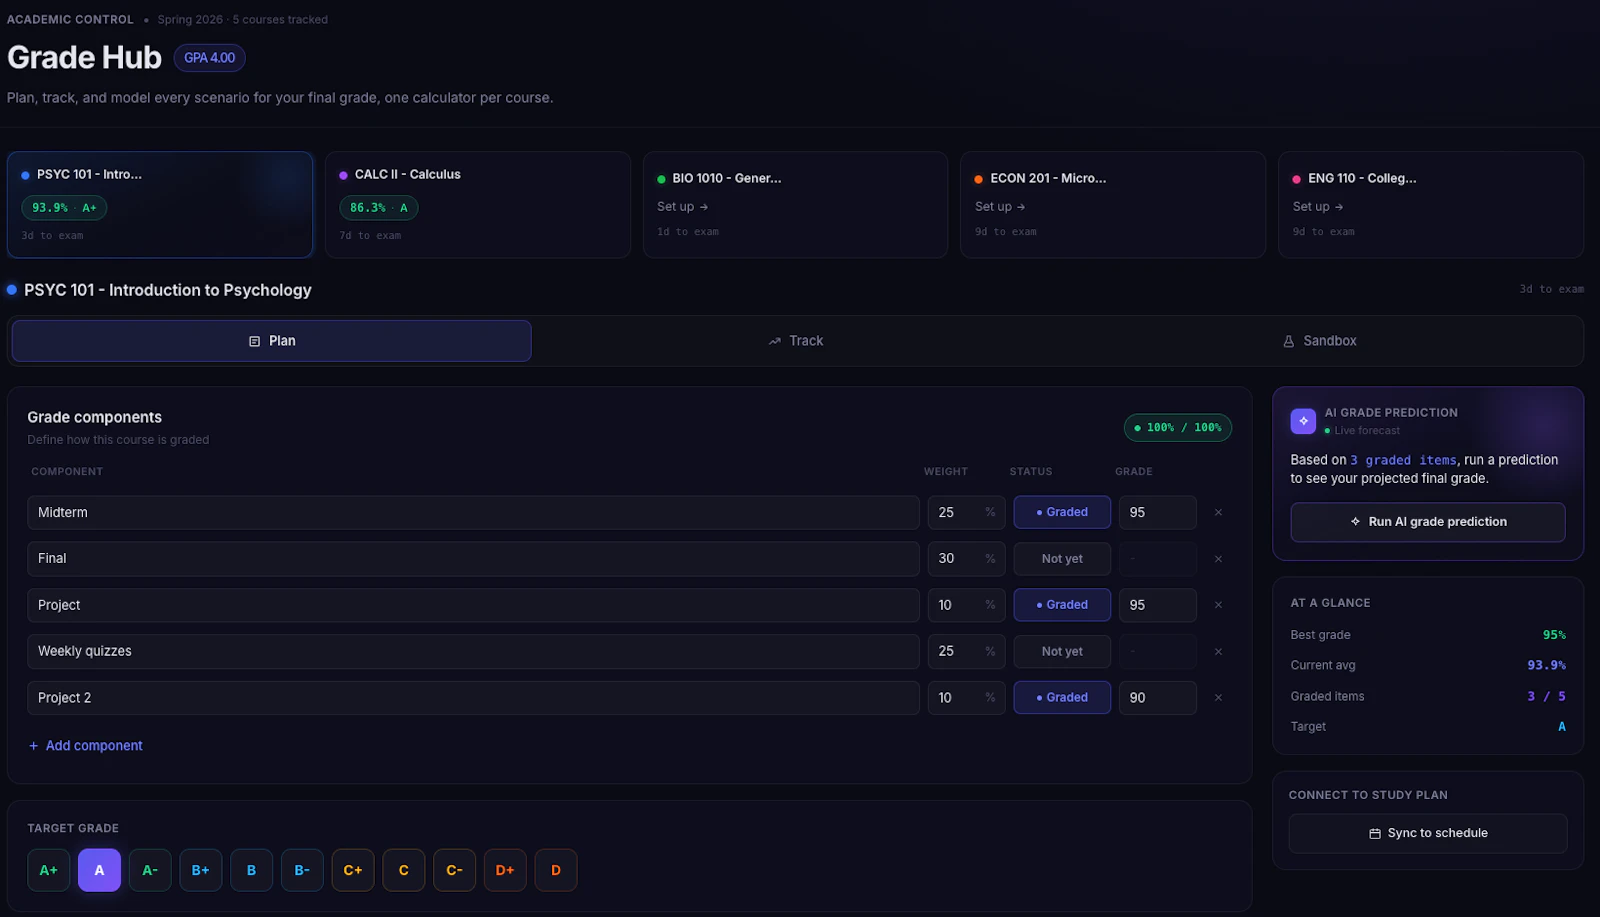
Task: Pick D as target grade
Action: point(556,870)
